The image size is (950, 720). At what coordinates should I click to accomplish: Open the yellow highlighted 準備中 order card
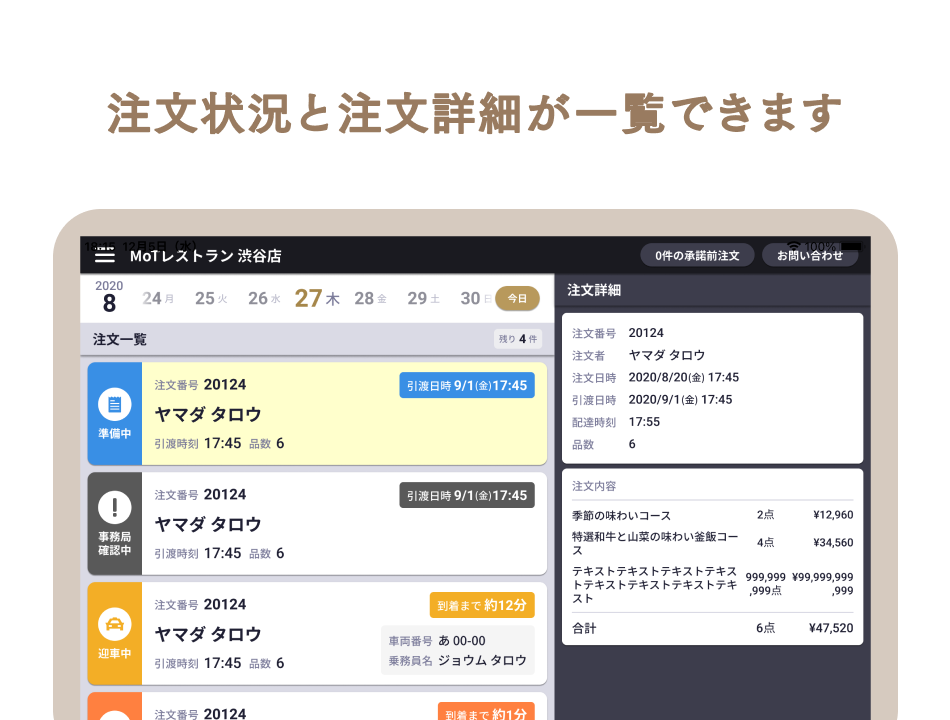pyautogui.click(x=317, y=414)
